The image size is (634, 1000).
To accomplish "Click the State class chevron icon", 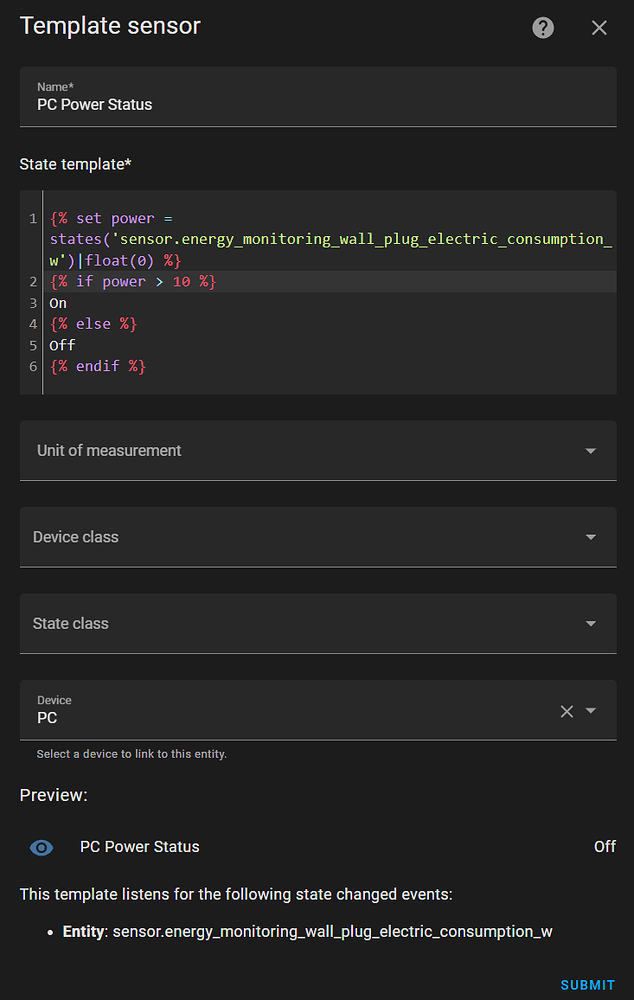I will (x=589, y=623).
